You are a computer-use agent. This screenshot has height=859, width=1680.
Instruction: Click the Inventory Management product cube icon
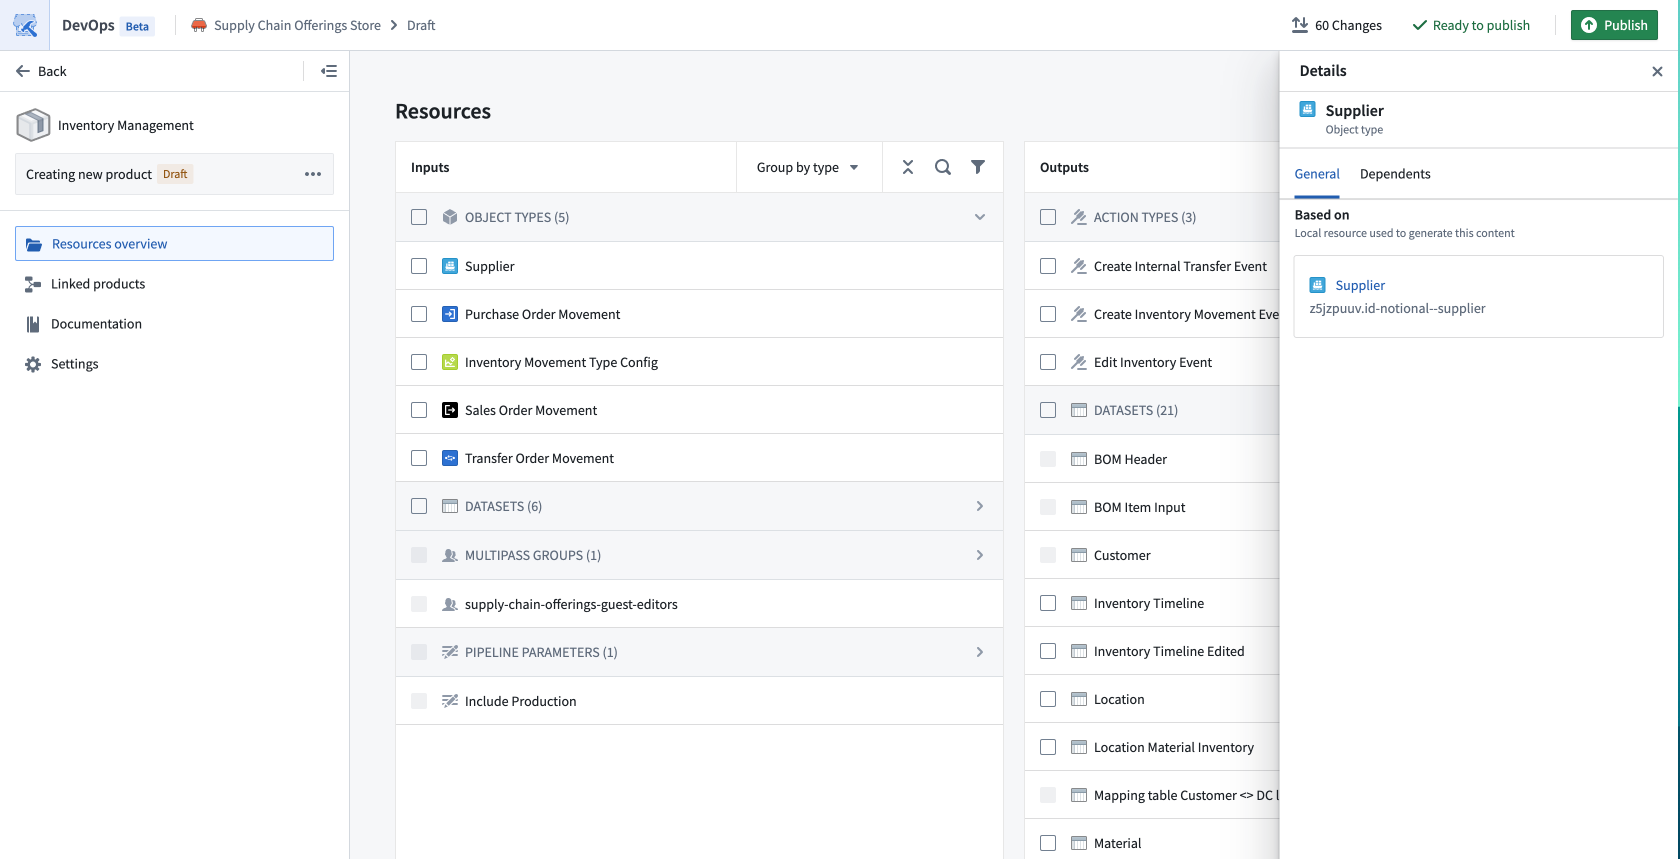click(x=33, y=125)
